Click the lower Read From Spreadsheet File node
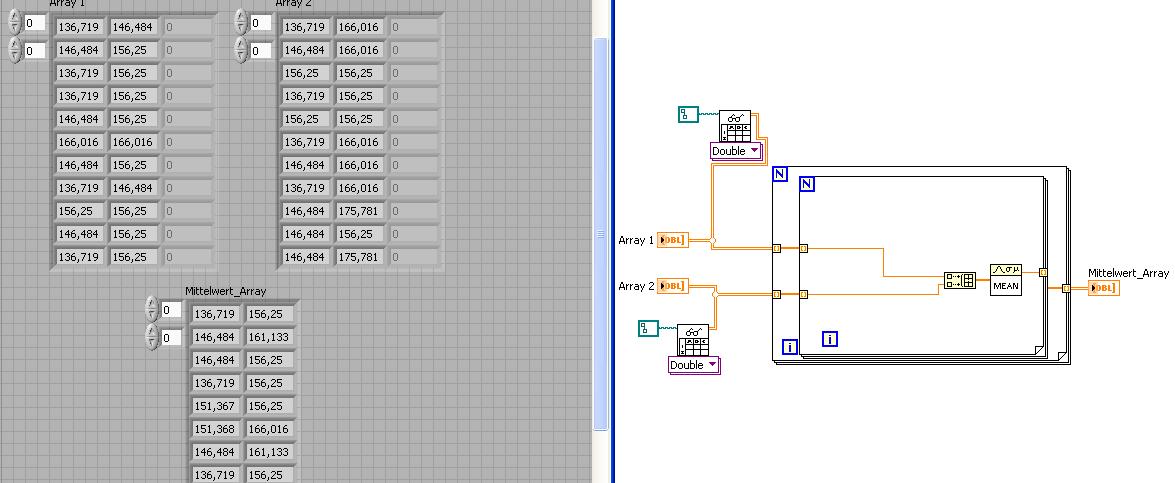The height and width of the screenshot is (483, 1175). pyautogui.click(x=692, y=340)
